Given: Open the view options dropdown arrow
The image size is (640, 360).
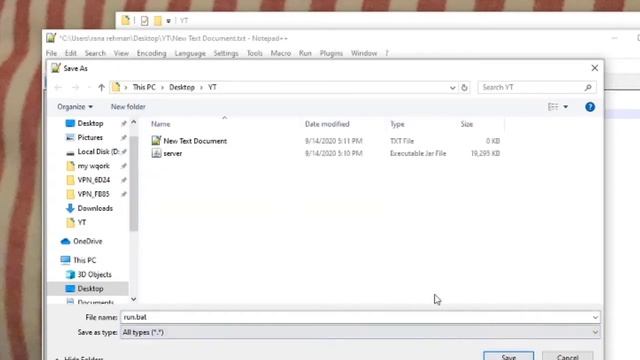Looking at the screenshot, I should [566, 107].
